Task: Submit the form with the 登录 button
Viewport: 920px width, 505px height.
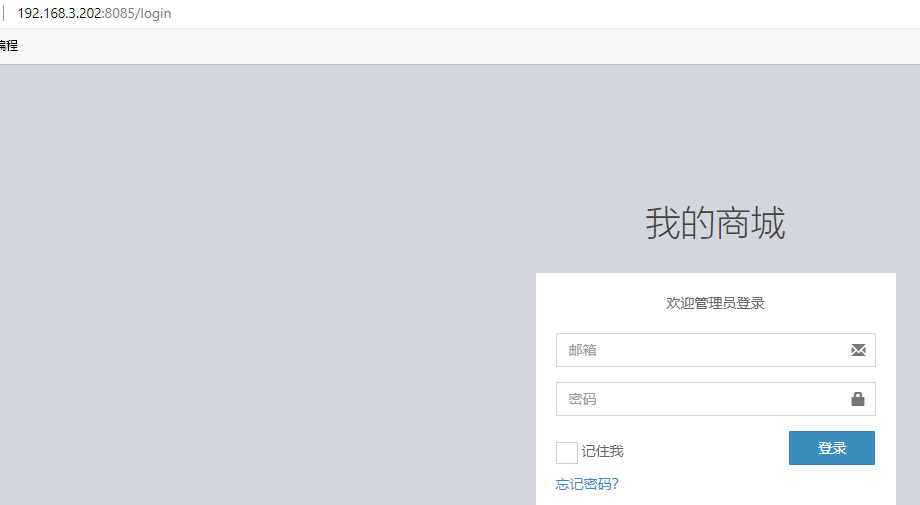Action: pos(831,448)
